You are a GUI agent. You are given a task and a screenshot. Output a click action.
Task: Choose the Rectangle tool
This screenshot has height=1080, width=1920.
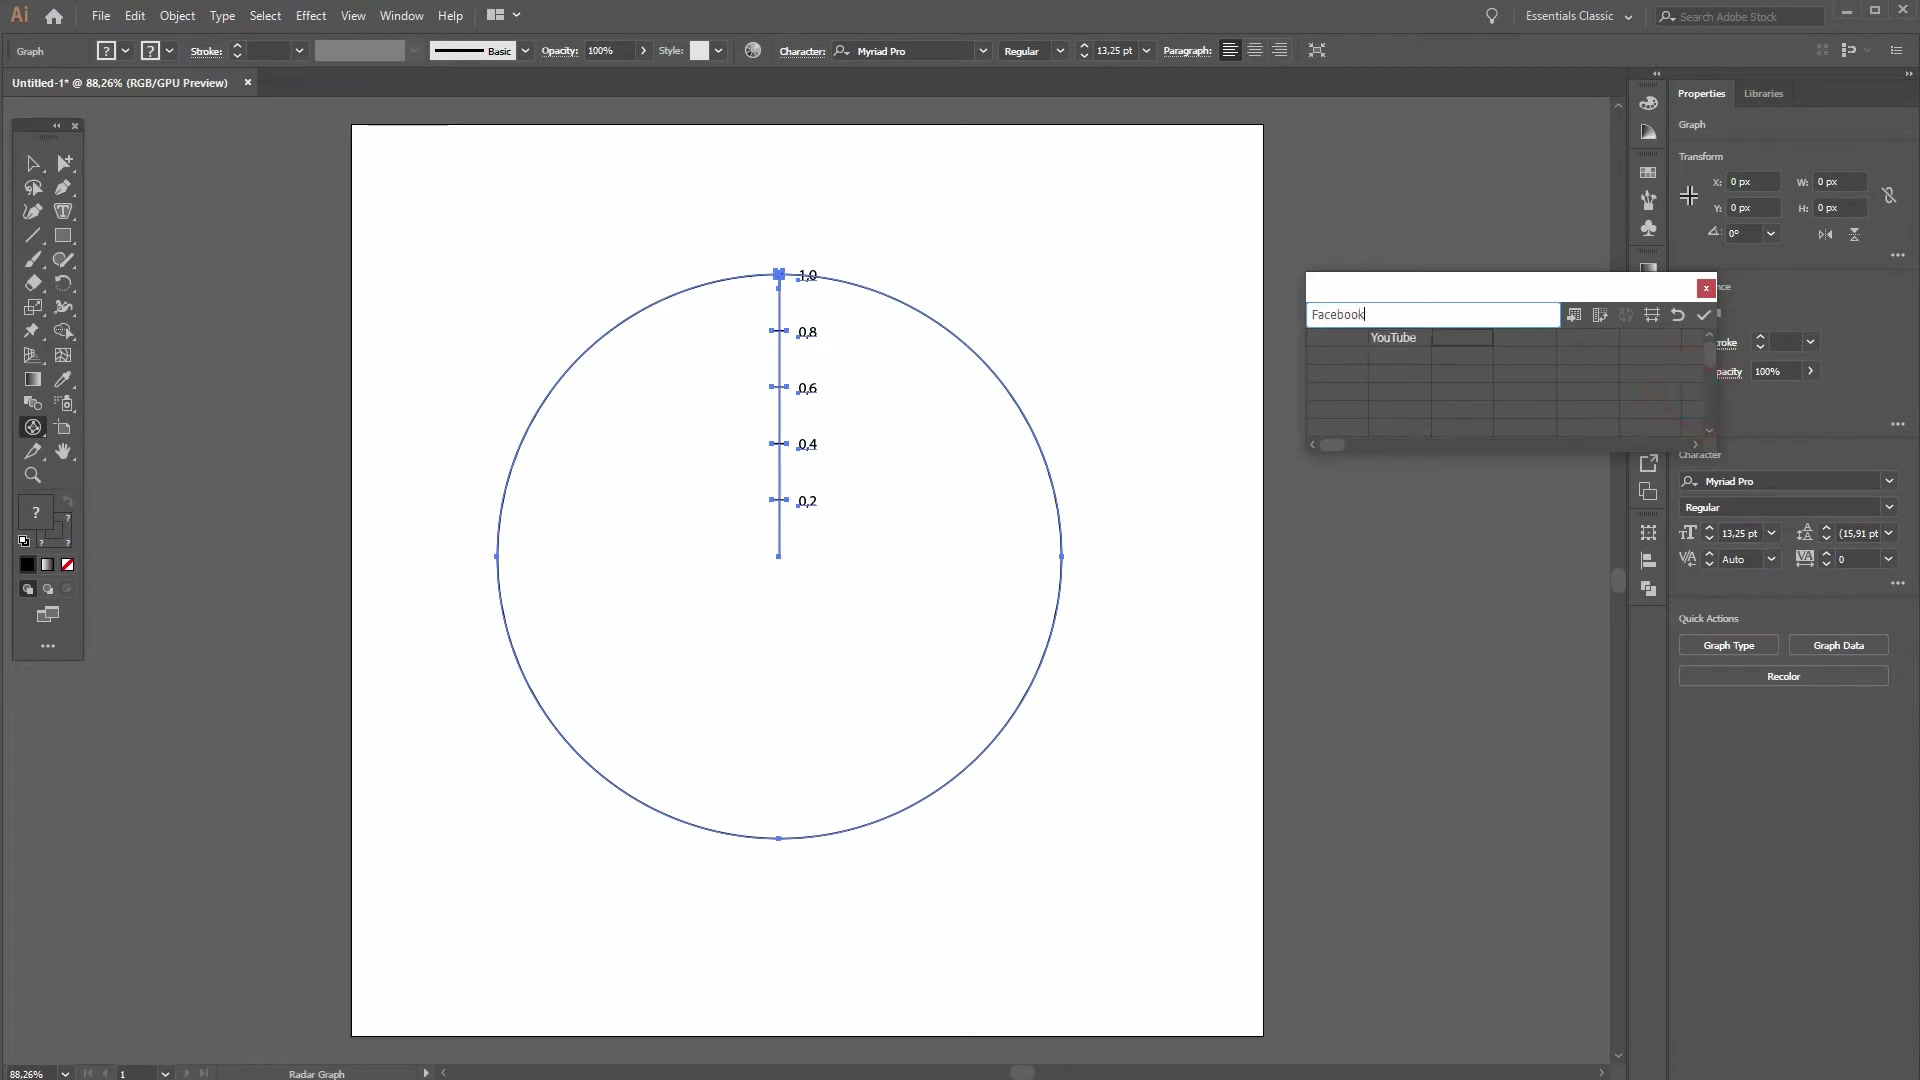(63, 235)
